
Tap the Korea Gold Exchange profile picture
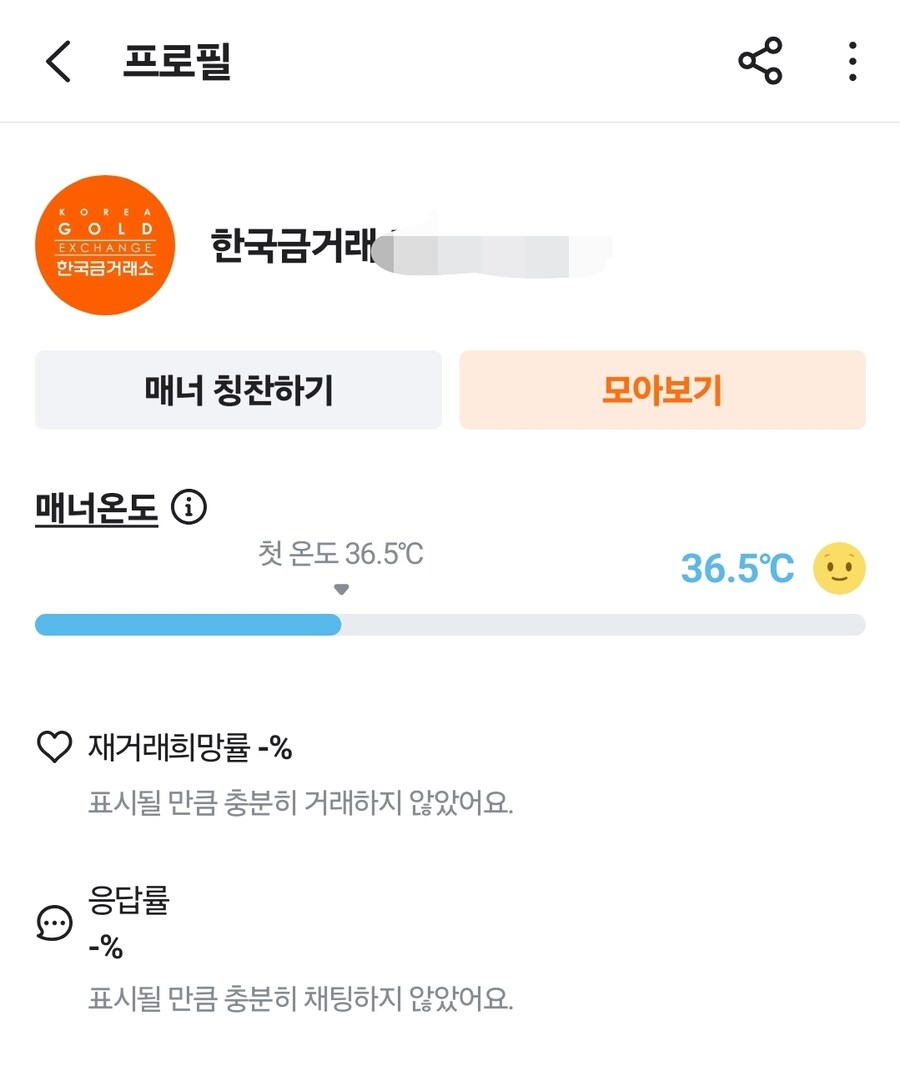105,245
